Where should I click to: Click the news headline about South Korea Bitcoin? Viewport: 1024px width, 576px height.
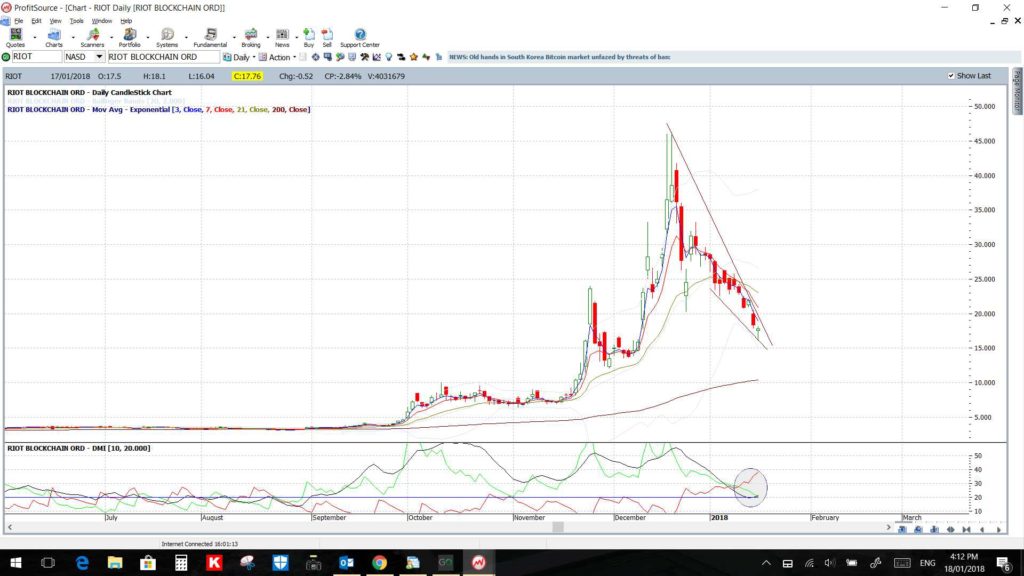[560, 57]
